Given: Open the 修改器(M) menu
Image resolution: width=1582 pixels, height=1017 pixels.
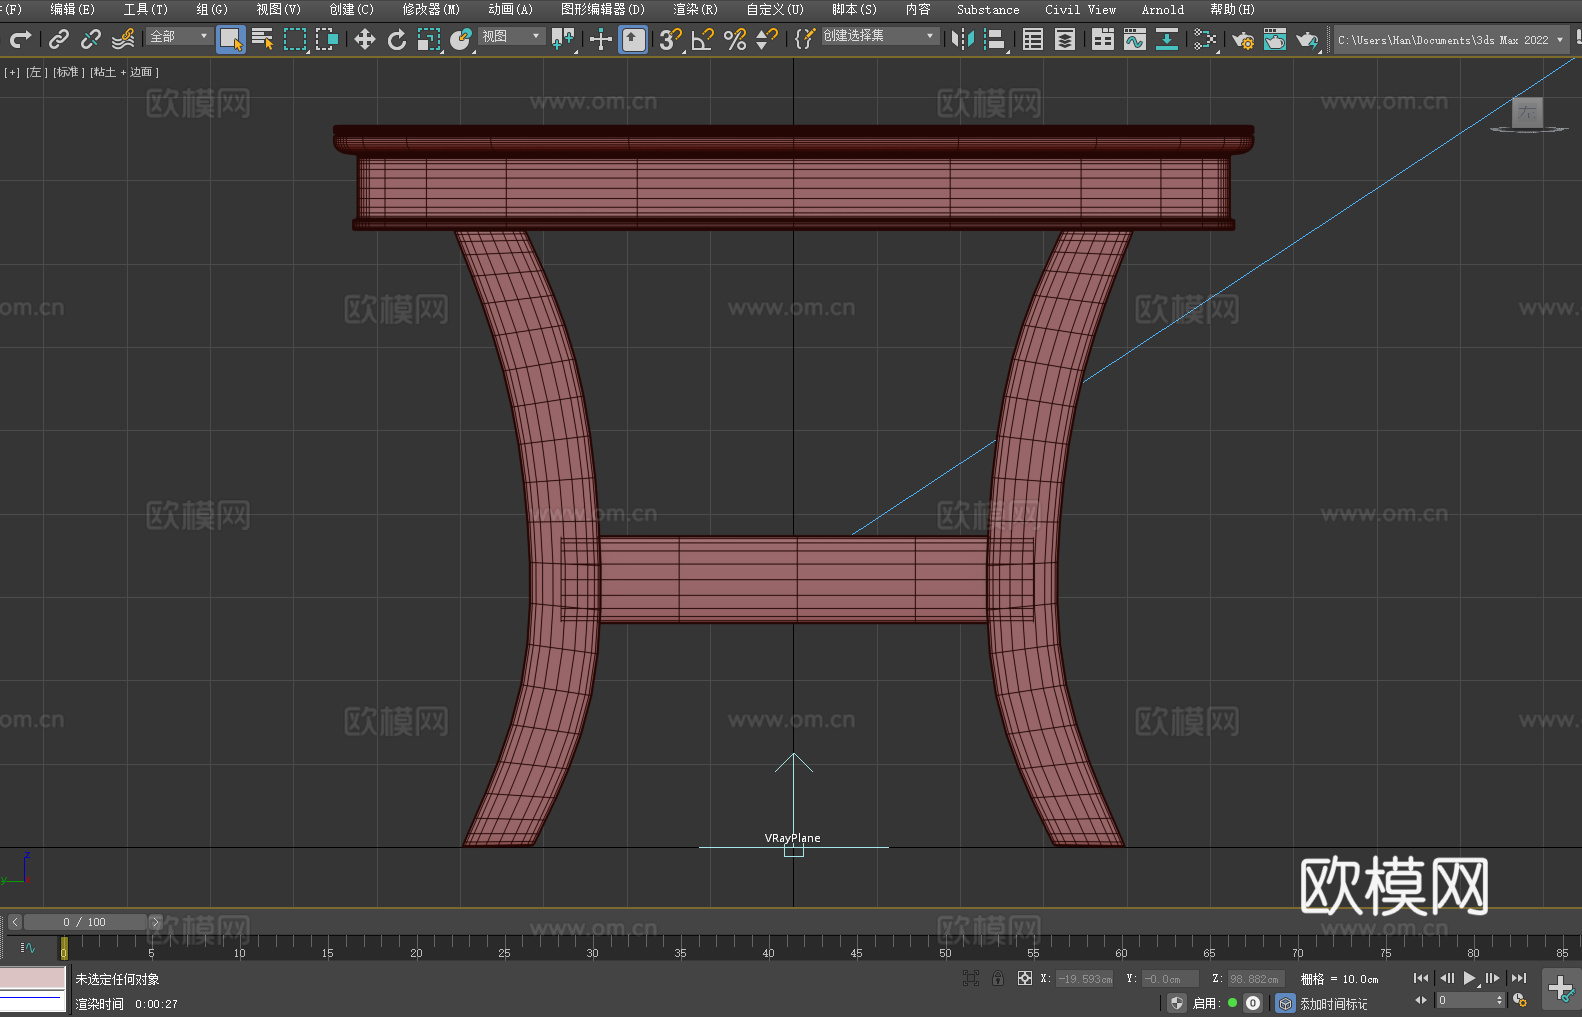Looking at the screenshot, I should pyautogui.click(x=431, y=9).
